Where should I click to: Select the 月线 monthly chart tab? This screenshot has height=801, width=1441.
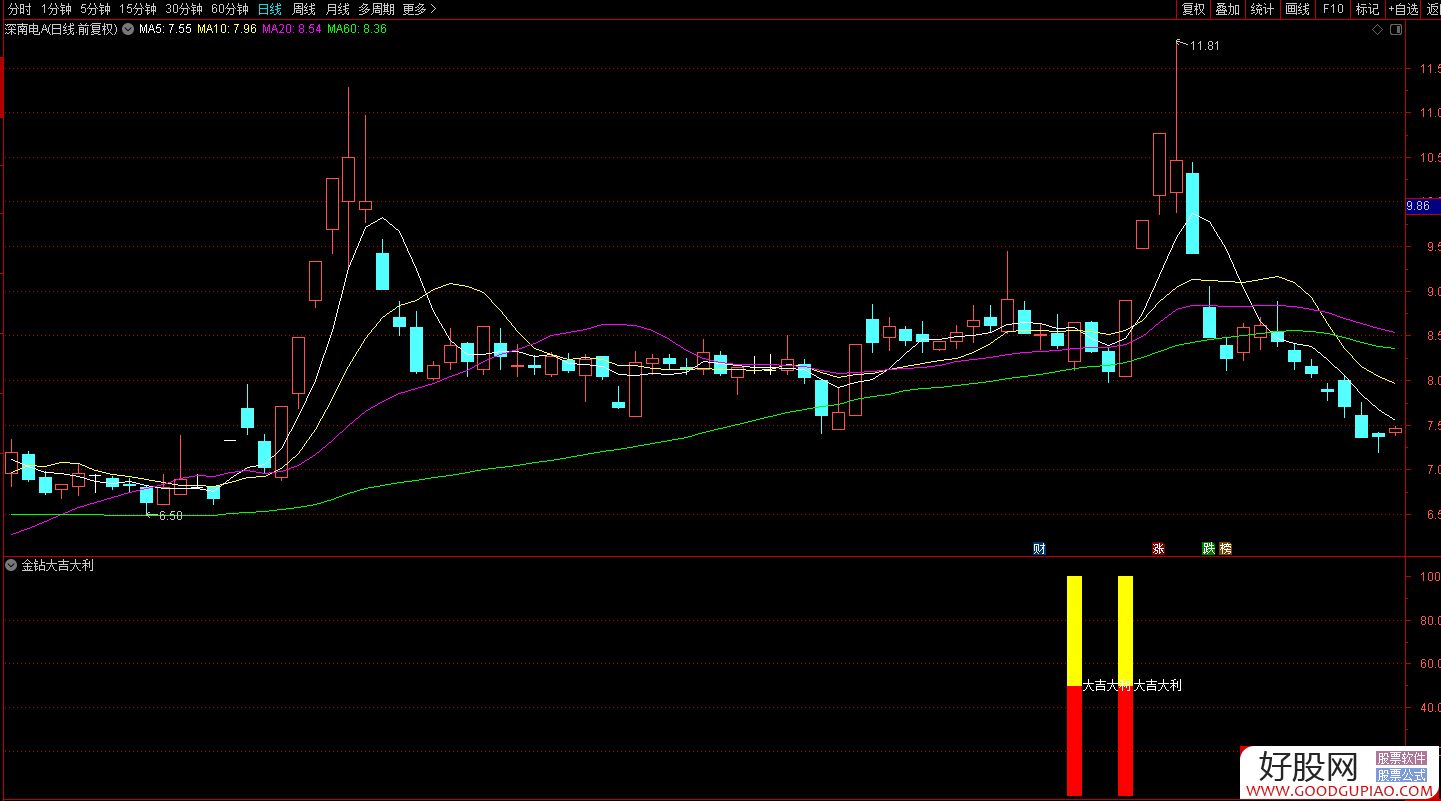338,9
